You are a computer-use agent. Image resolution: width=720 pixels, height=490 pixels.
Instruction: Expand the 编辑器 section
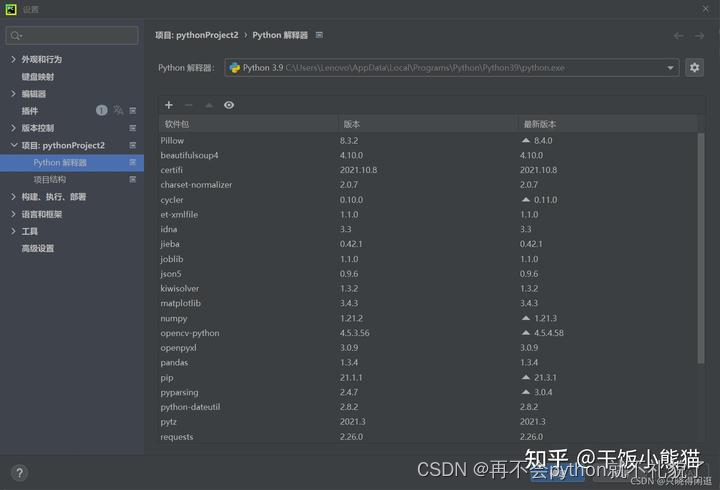[x=13, y=94]
